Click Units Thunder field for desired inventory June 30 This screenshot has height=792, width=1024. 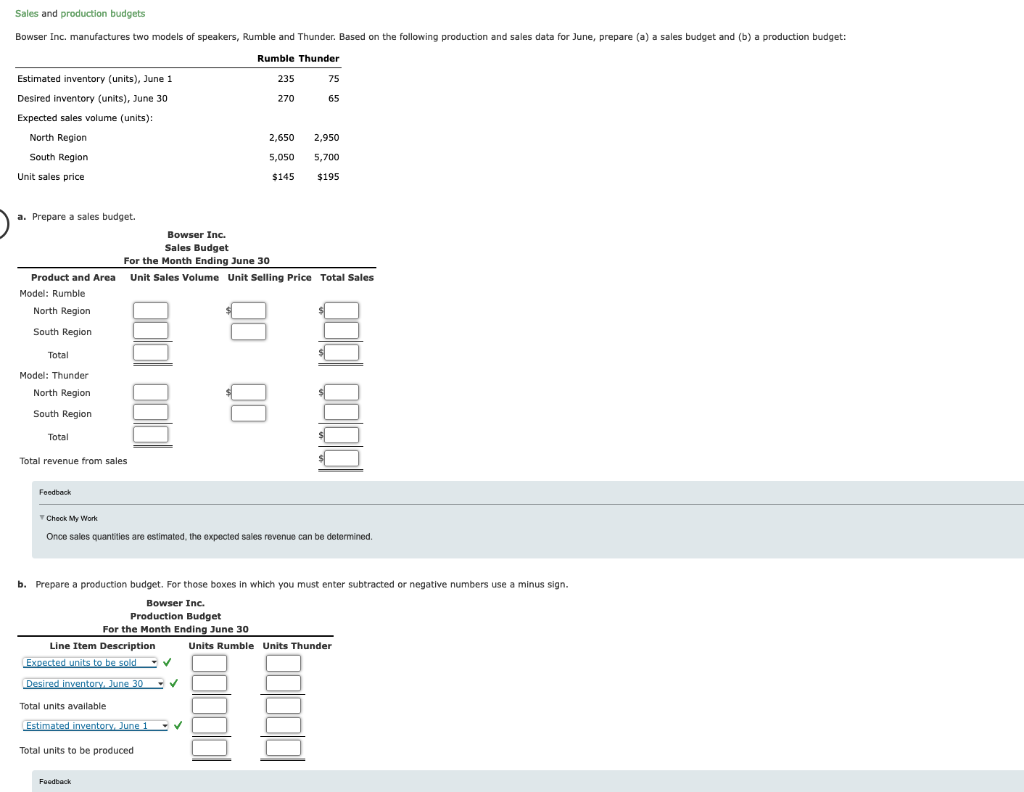[x=283, y=683]
